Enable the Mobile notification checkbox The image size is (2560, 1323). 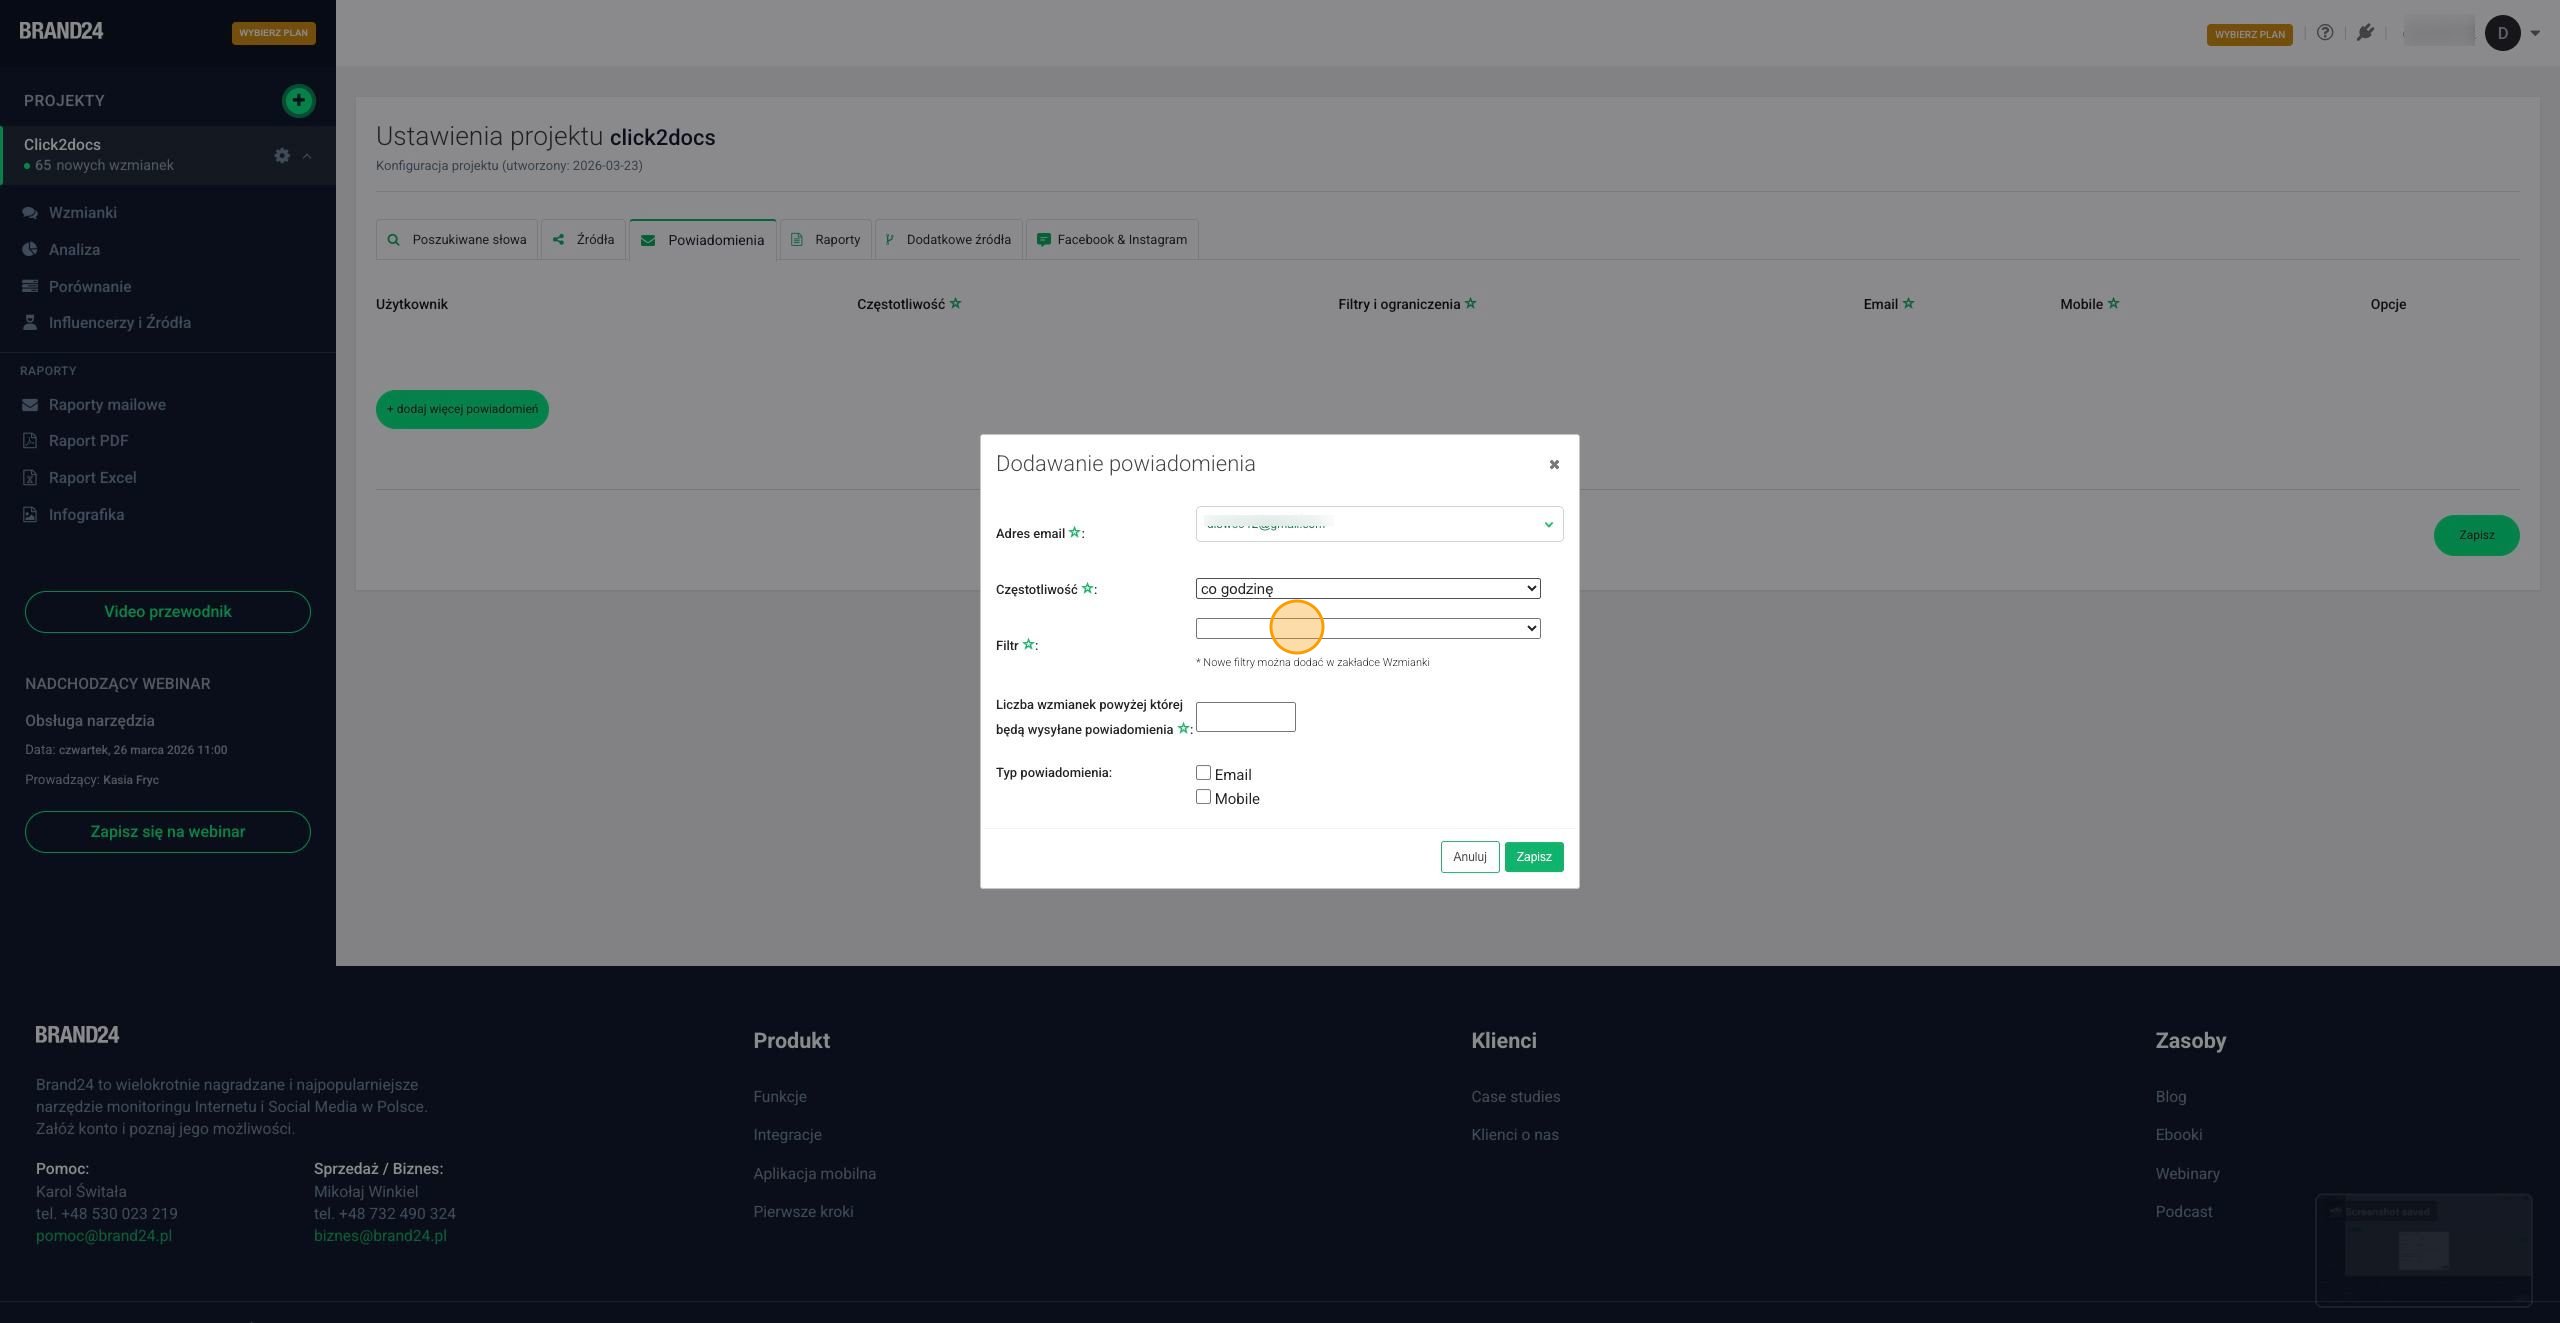[1203, 797]
